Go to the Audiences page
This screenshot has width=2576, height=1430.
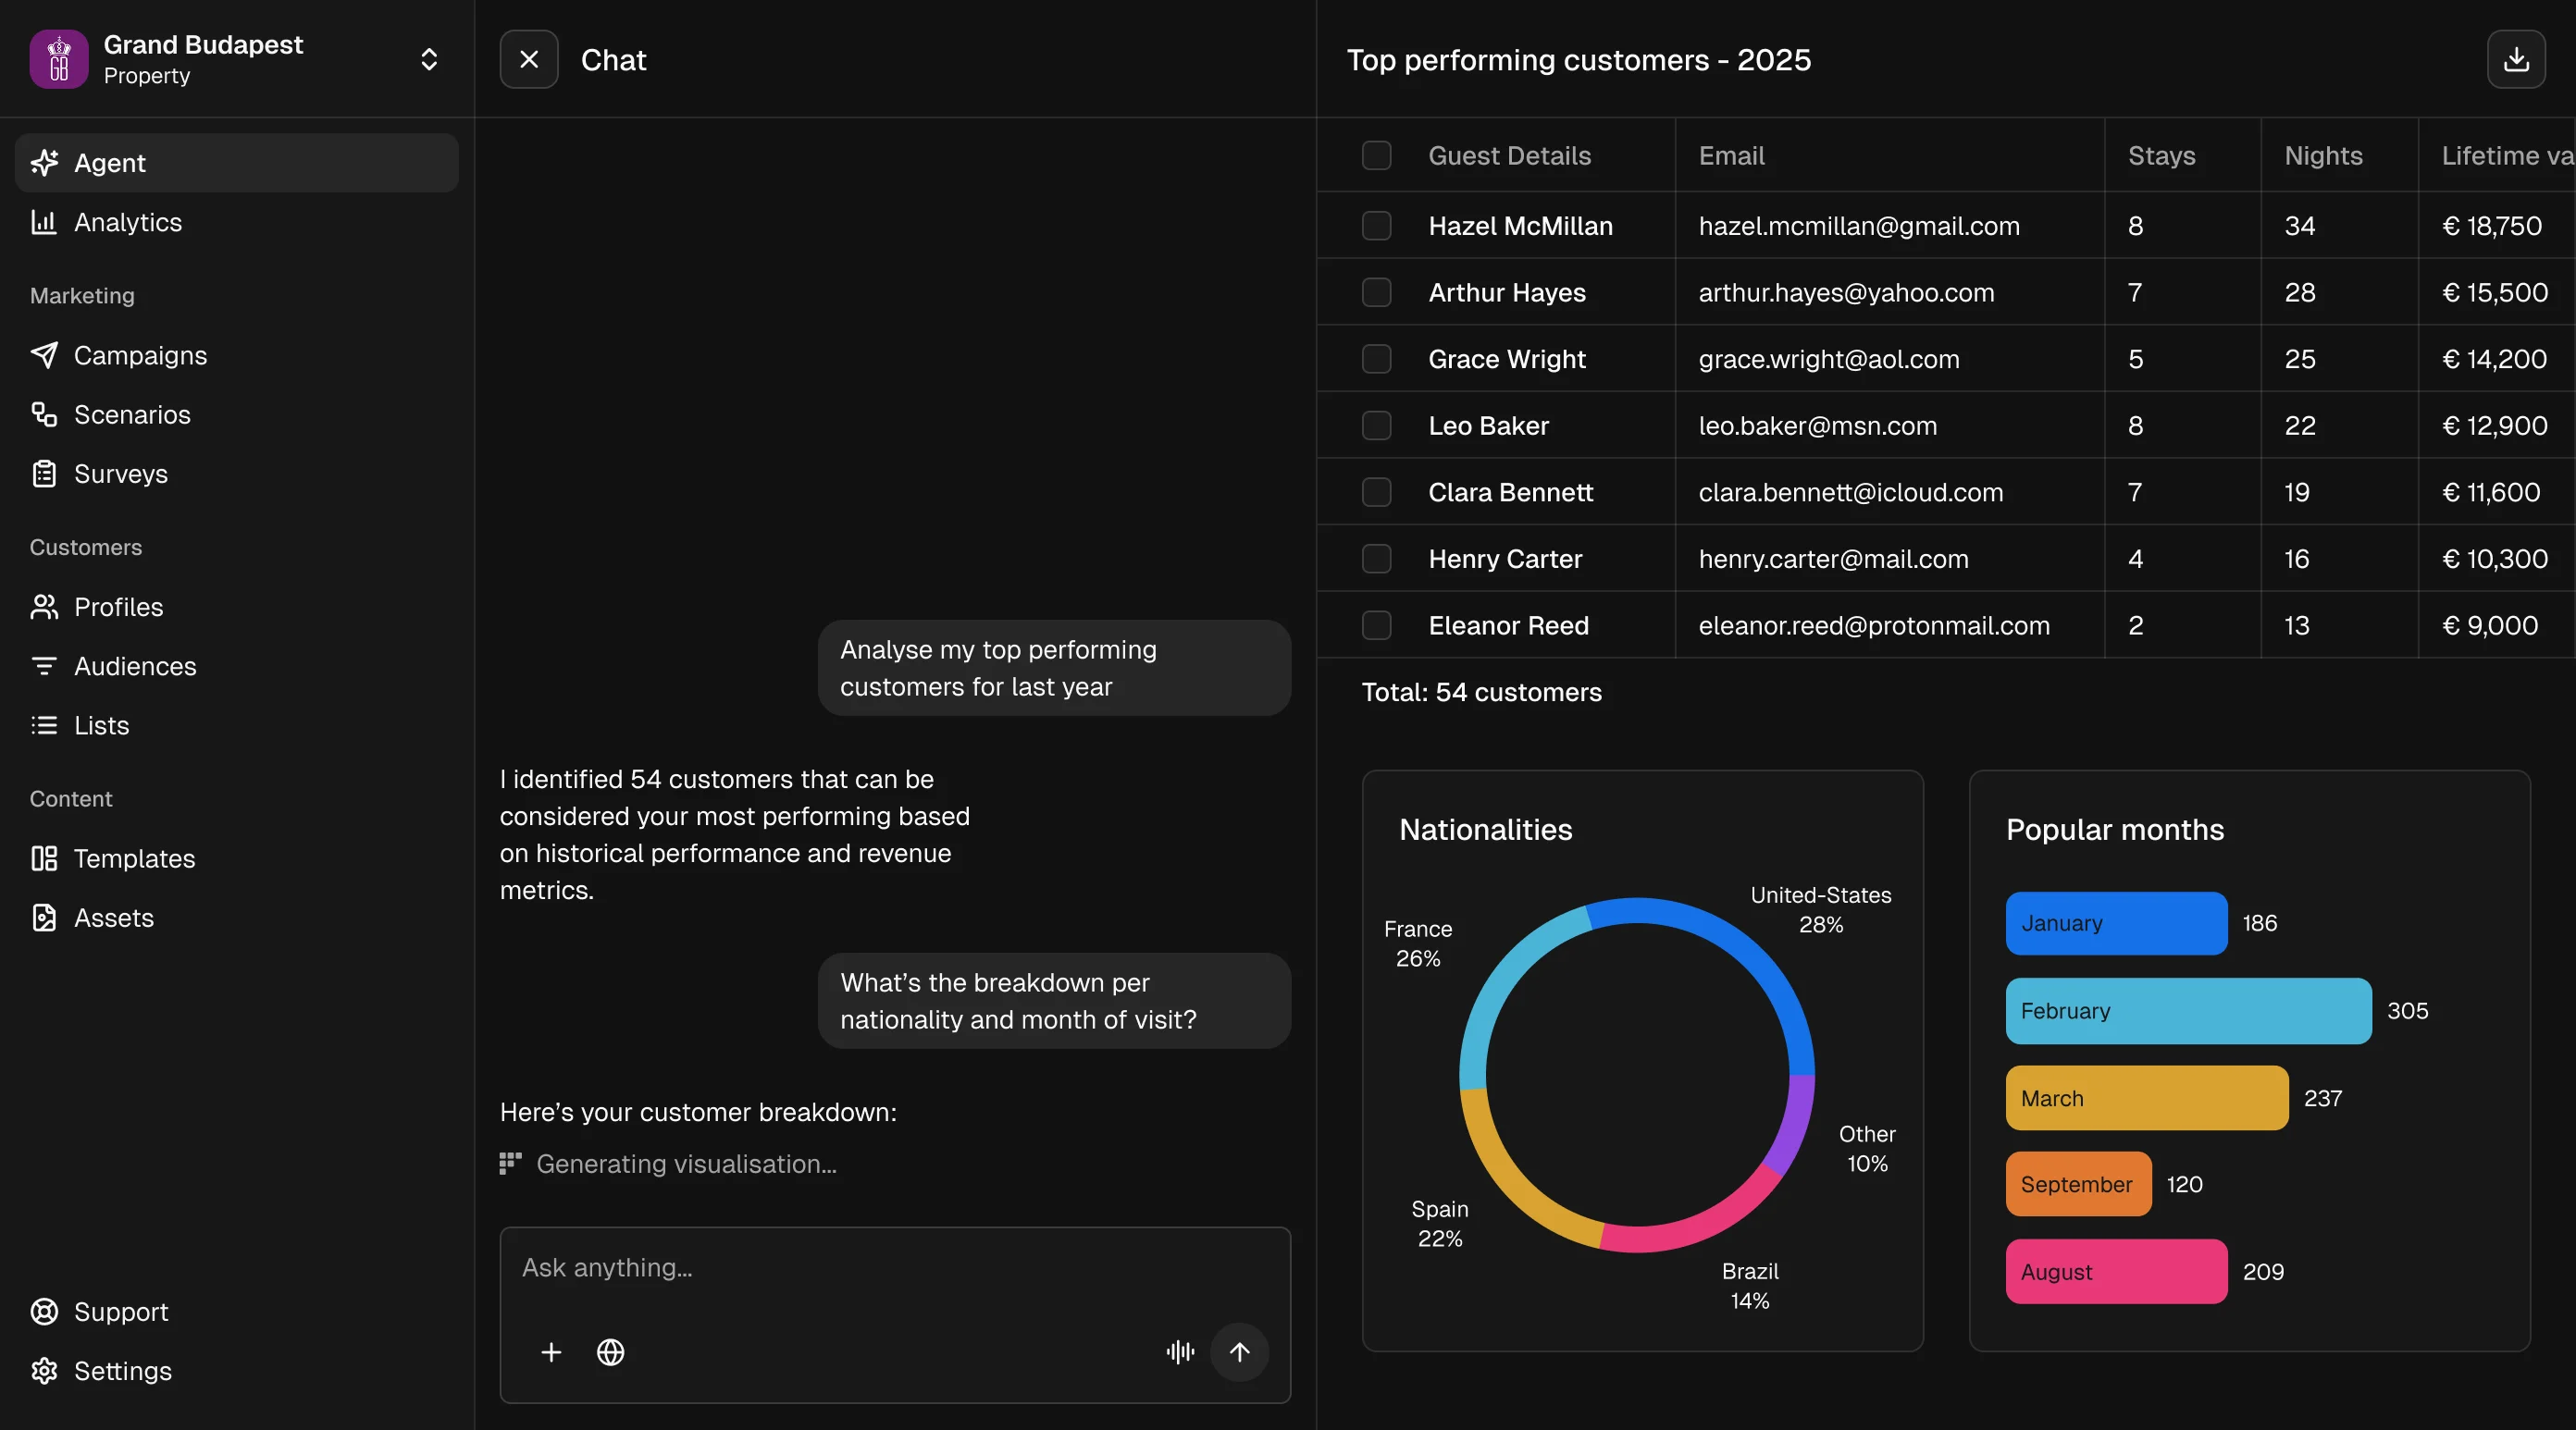point(236,666)
